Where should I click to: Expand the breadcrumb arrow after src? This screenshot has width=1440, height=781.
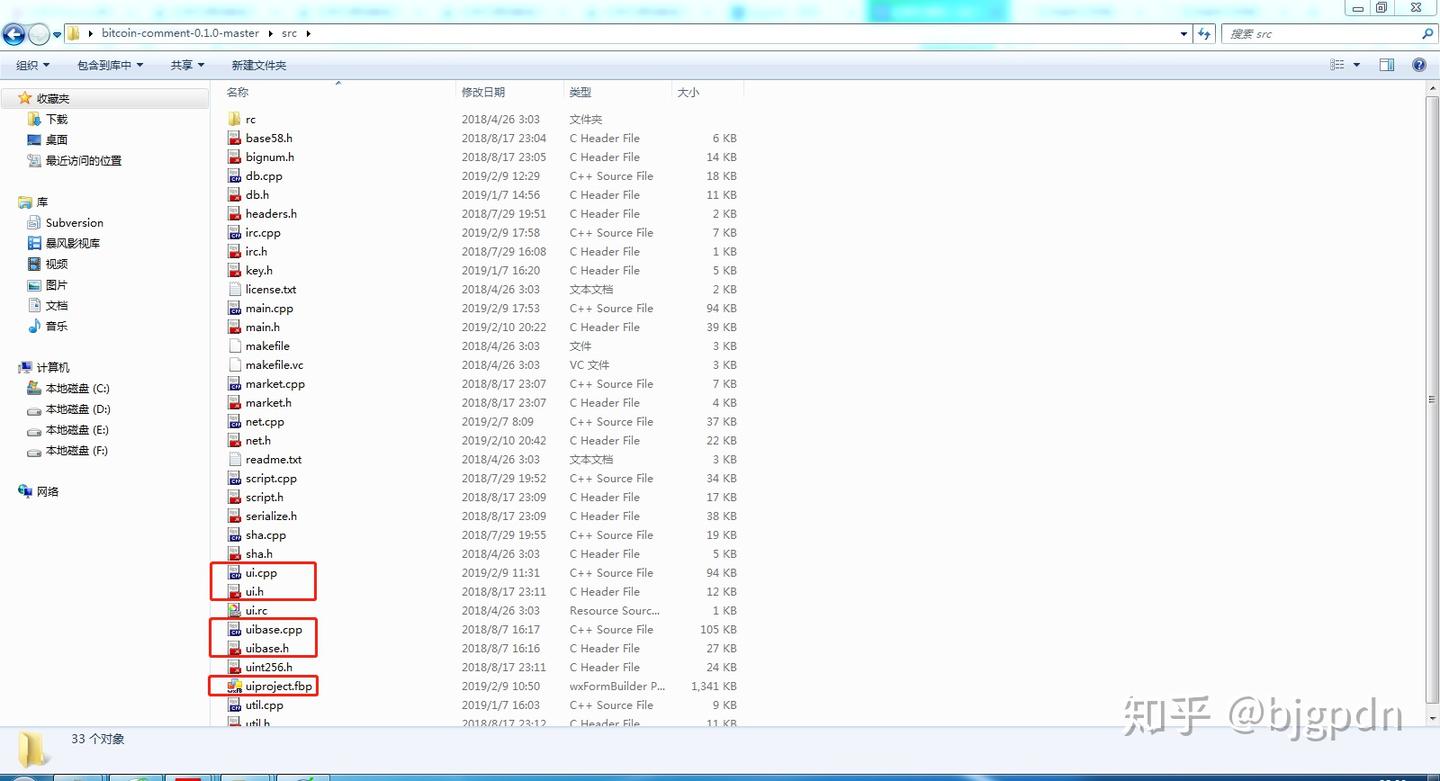point(308,33)
